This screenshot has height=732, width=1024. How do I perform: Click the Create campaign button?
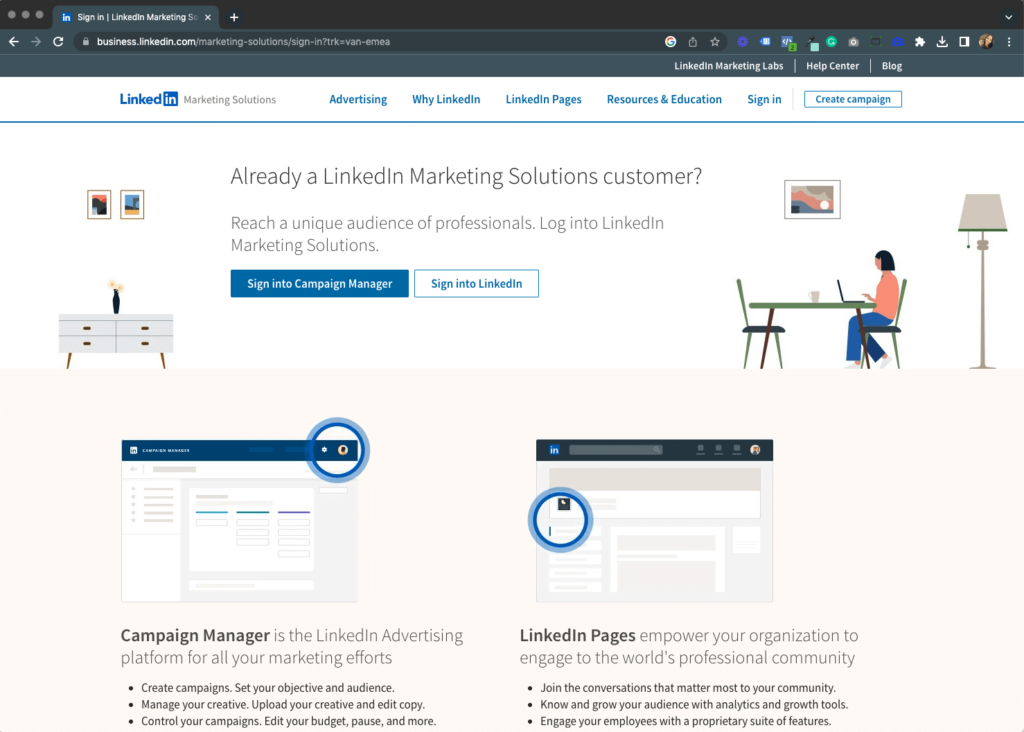tap(853, 99)
